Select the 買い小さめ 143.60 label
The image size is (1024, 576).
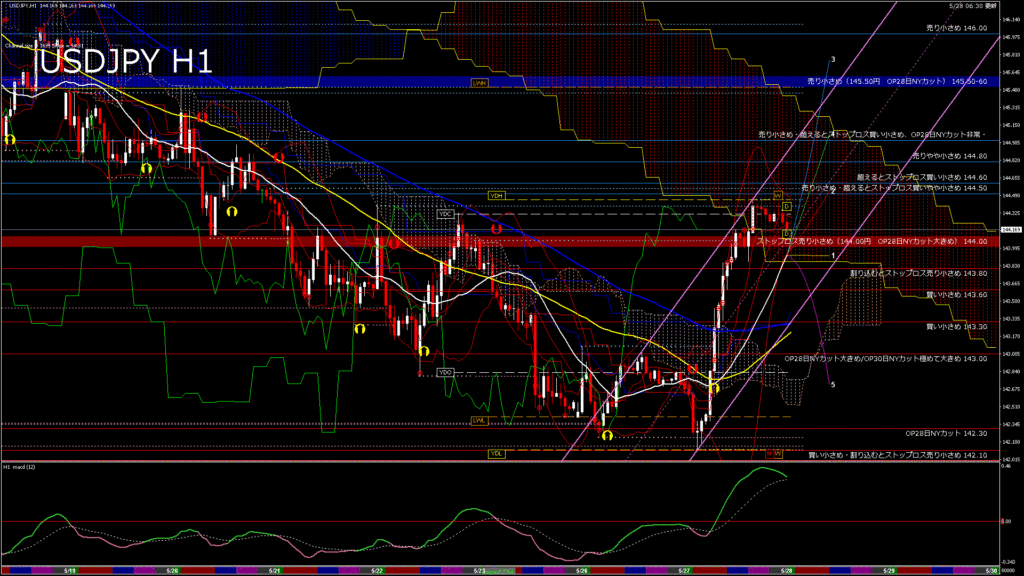957,295
